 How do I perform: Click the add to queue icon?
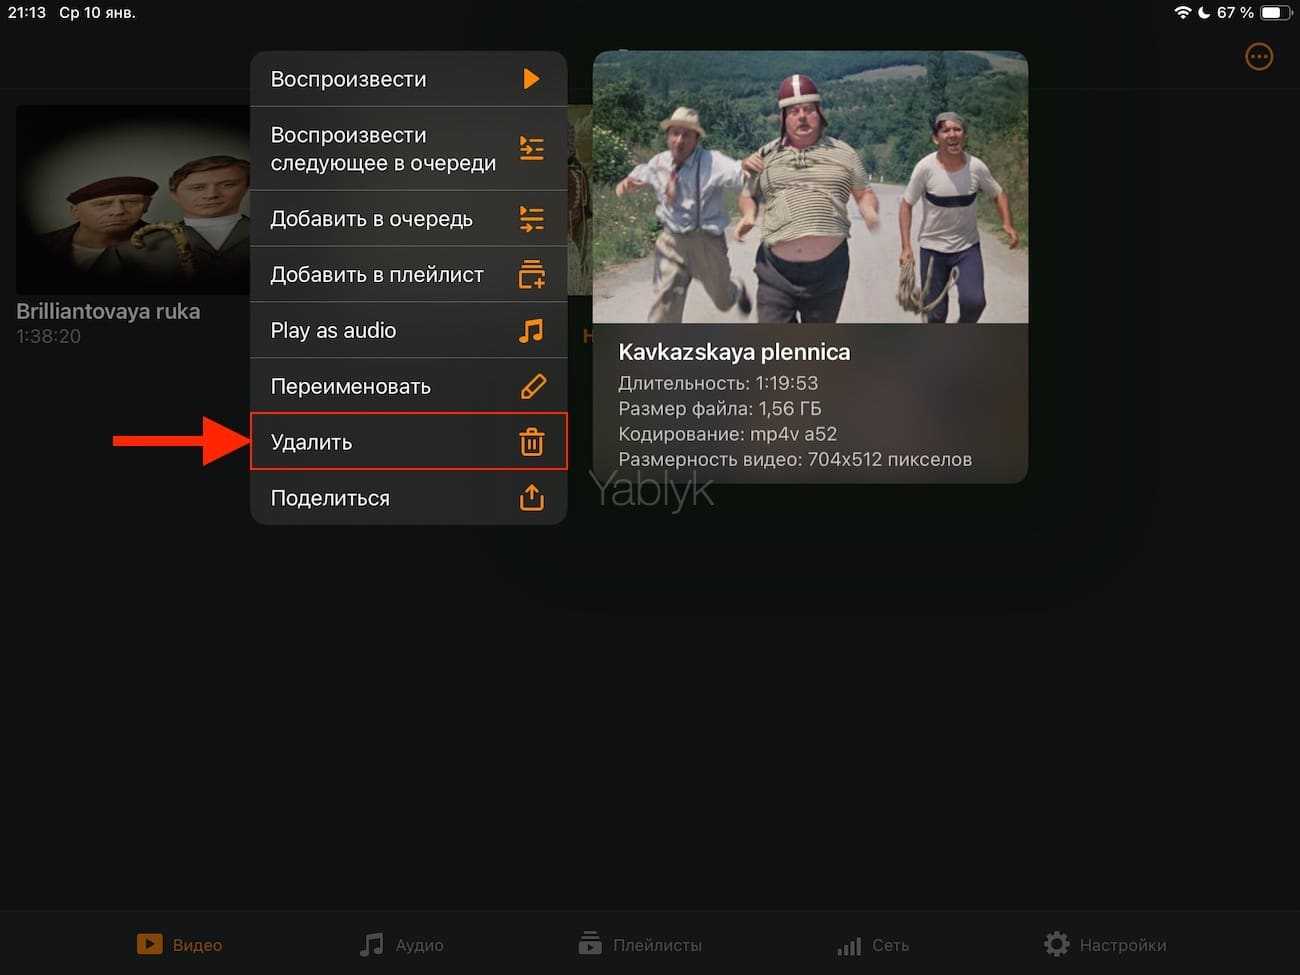coord(532,219)
